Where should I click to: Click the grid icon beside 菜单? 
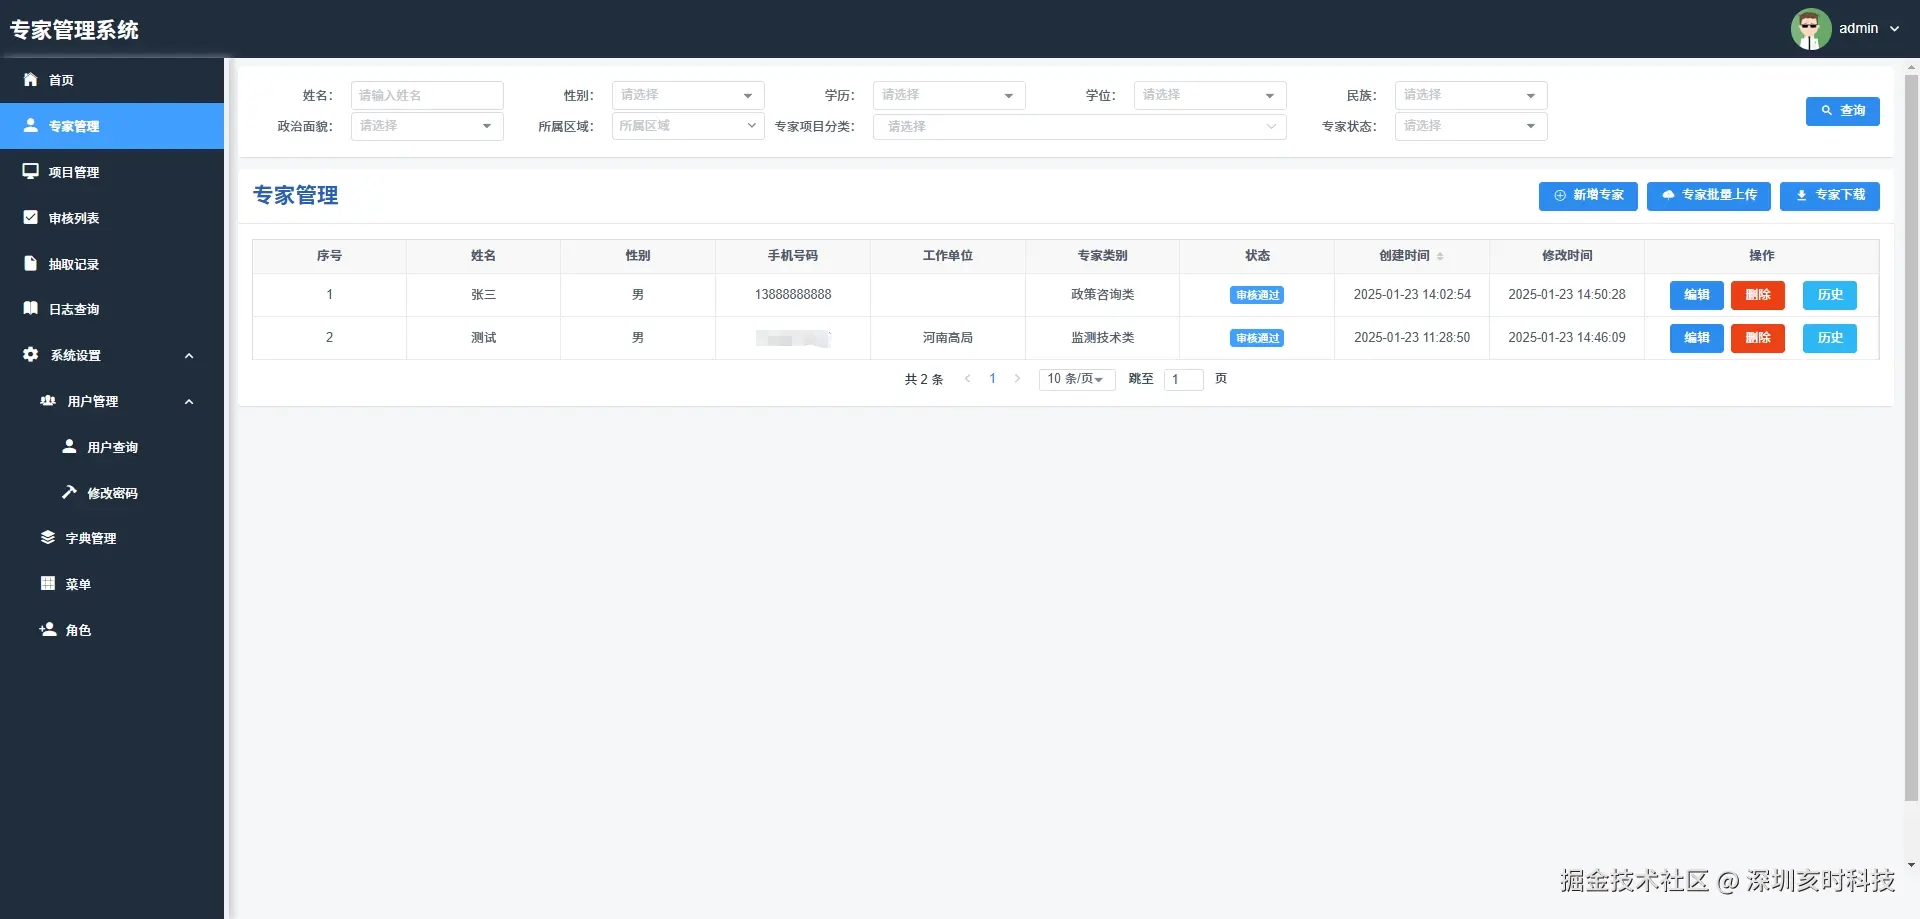click(x=48, y=583)
